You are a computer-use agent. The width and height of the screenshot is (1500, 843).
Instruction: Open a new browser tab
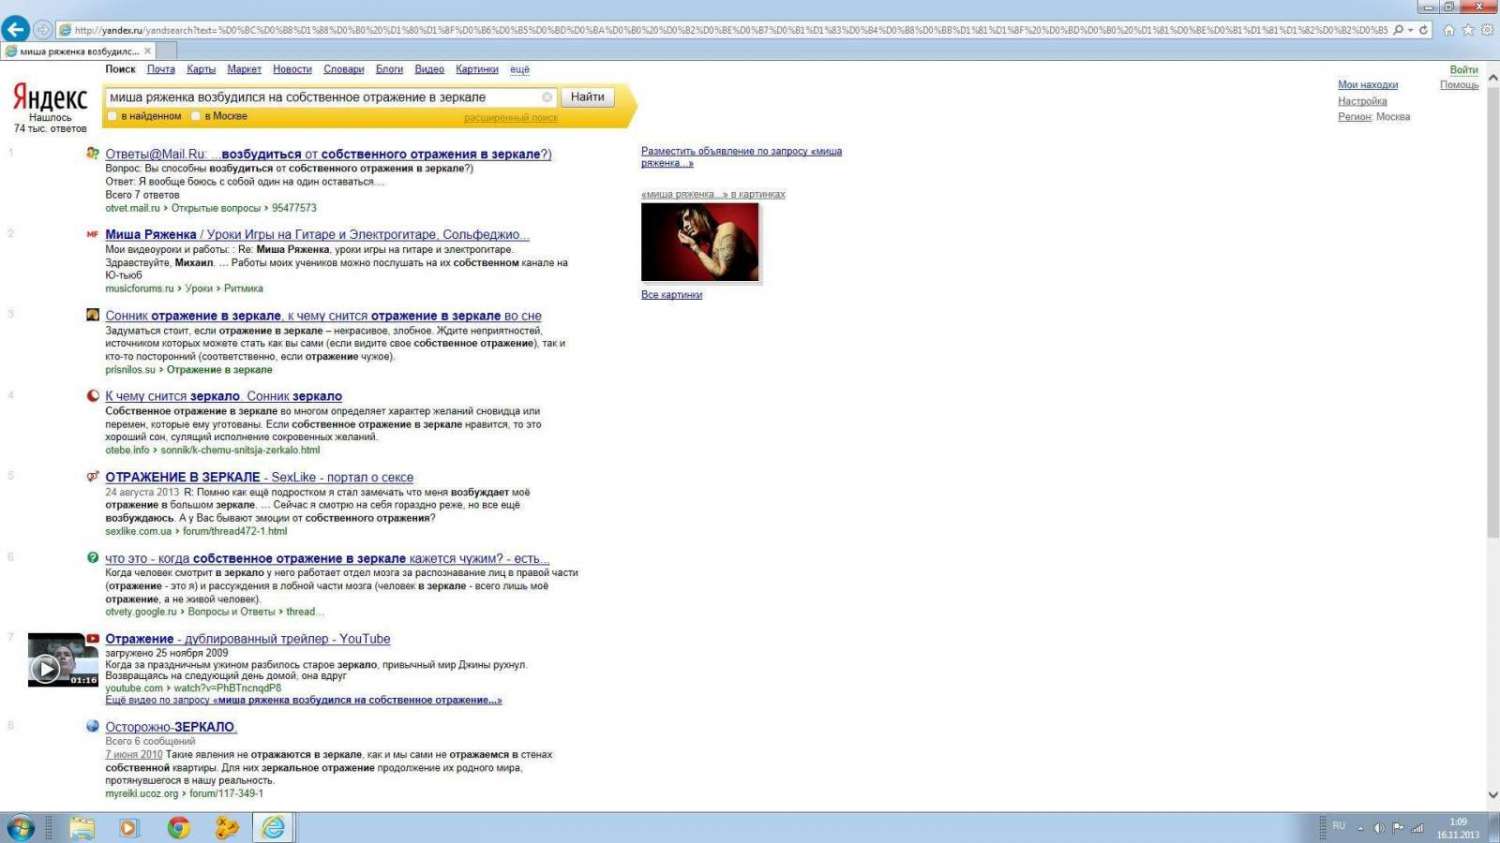point(166,51)
